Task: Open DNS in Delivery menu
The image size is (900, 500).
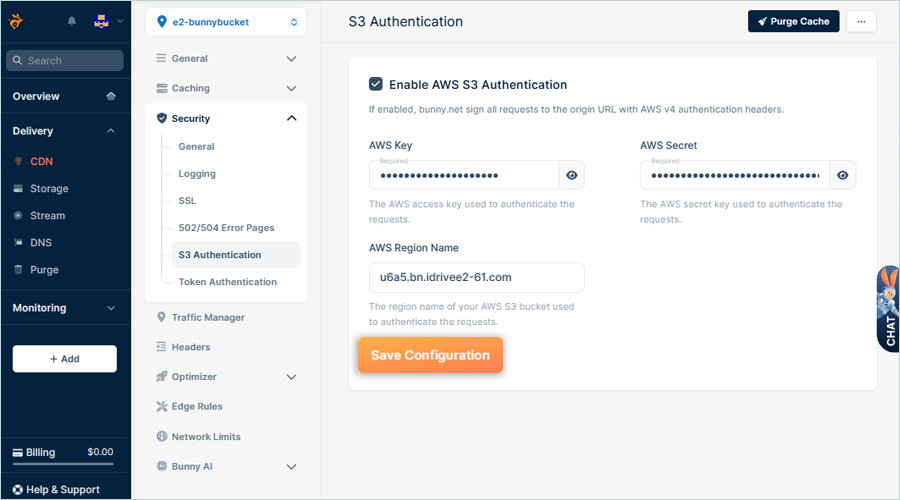Action: point(41,242)
